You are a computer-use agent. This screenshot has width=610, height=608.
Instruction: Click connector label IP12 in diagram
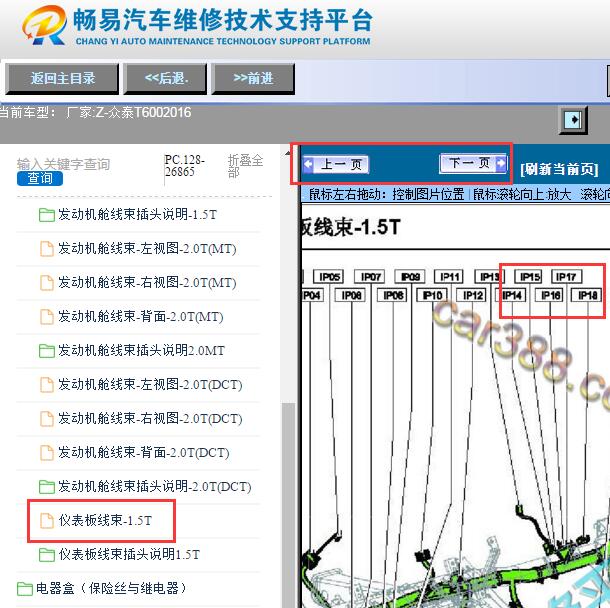point(472,295)
